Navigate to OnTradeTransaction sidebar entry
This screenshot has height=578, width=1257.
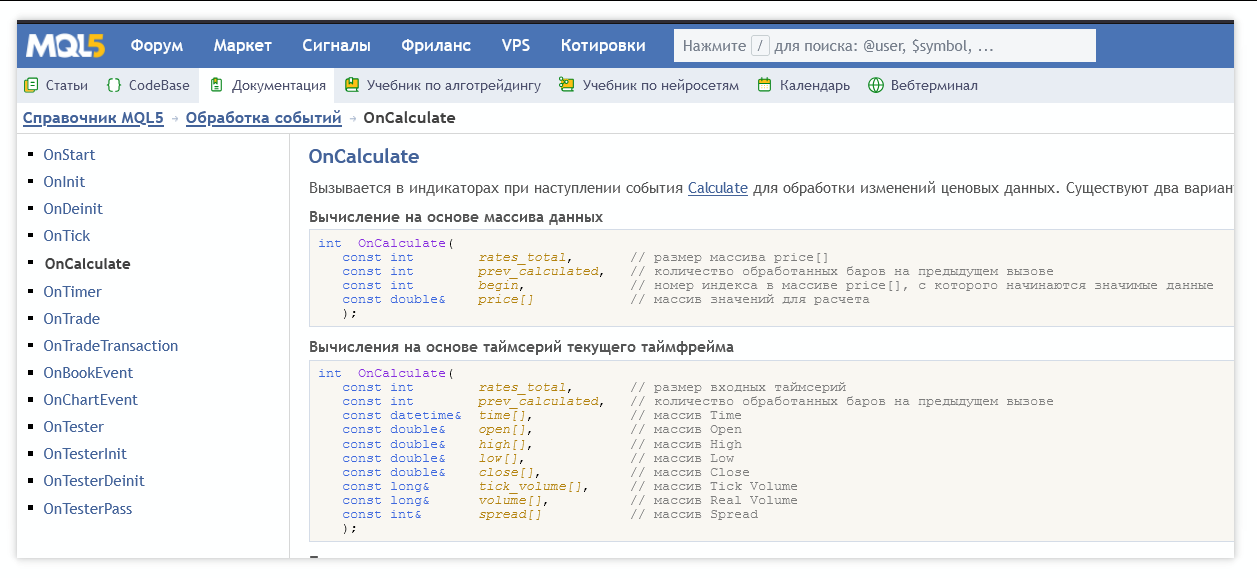pos(111,346)
